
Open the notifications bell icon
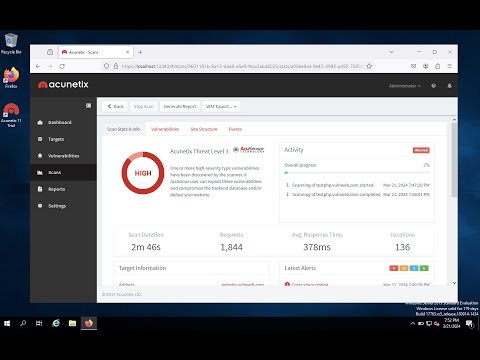[449, 86]
